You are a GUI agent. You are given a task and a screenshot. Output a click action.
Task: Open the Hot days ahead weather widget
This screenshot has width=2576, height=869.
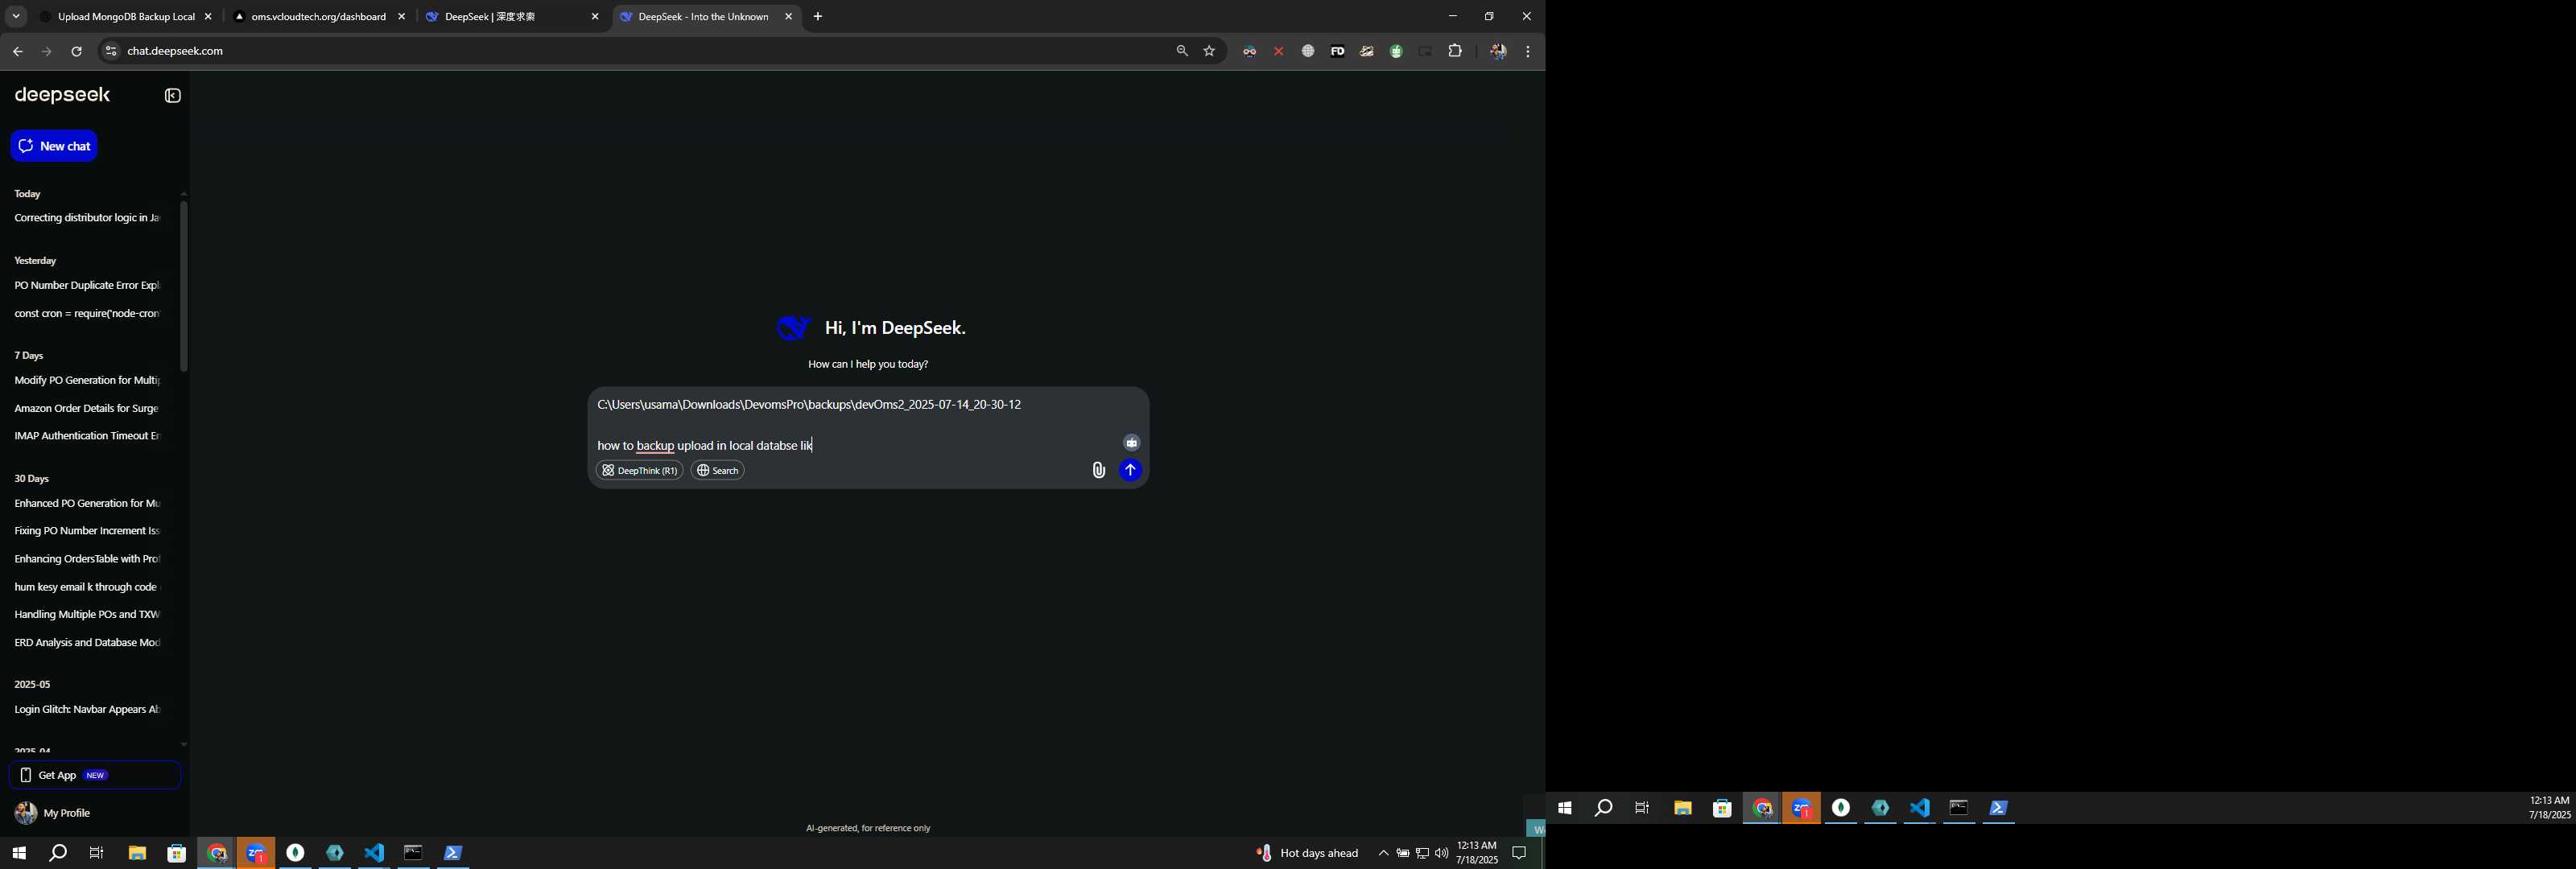pos(1307,853)
